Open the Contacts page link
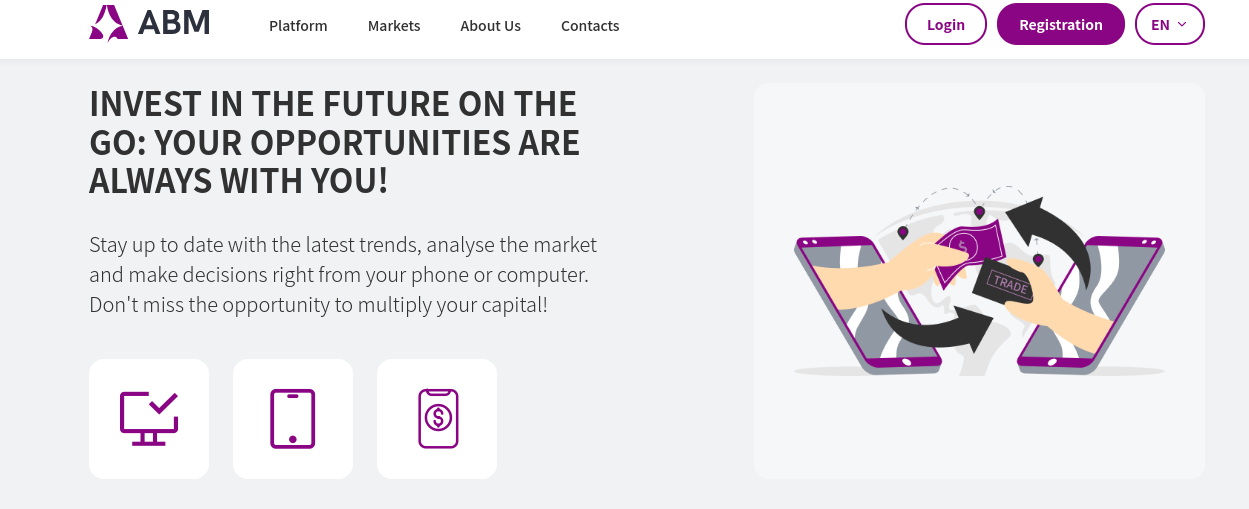1249x509 pixels. pos(590,25)
